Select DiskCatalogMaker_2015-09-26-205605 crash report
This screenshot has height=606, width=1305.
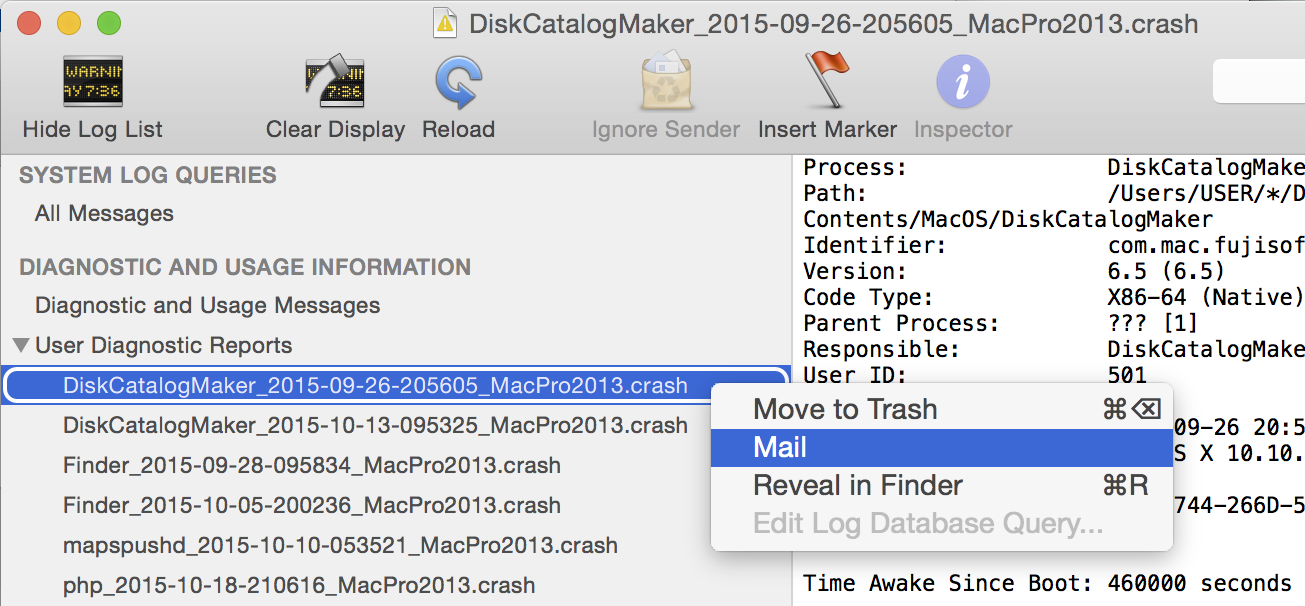tap(397, 385)
